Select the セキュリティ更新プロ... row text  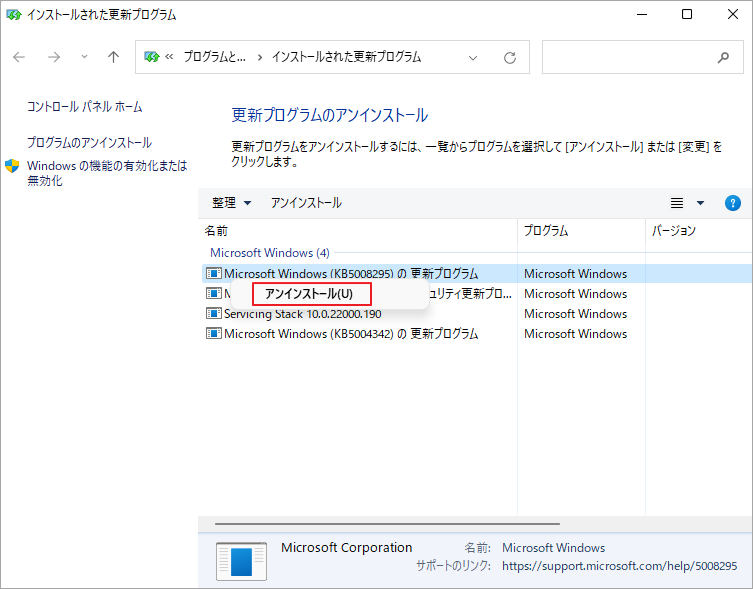click(470, 294)
